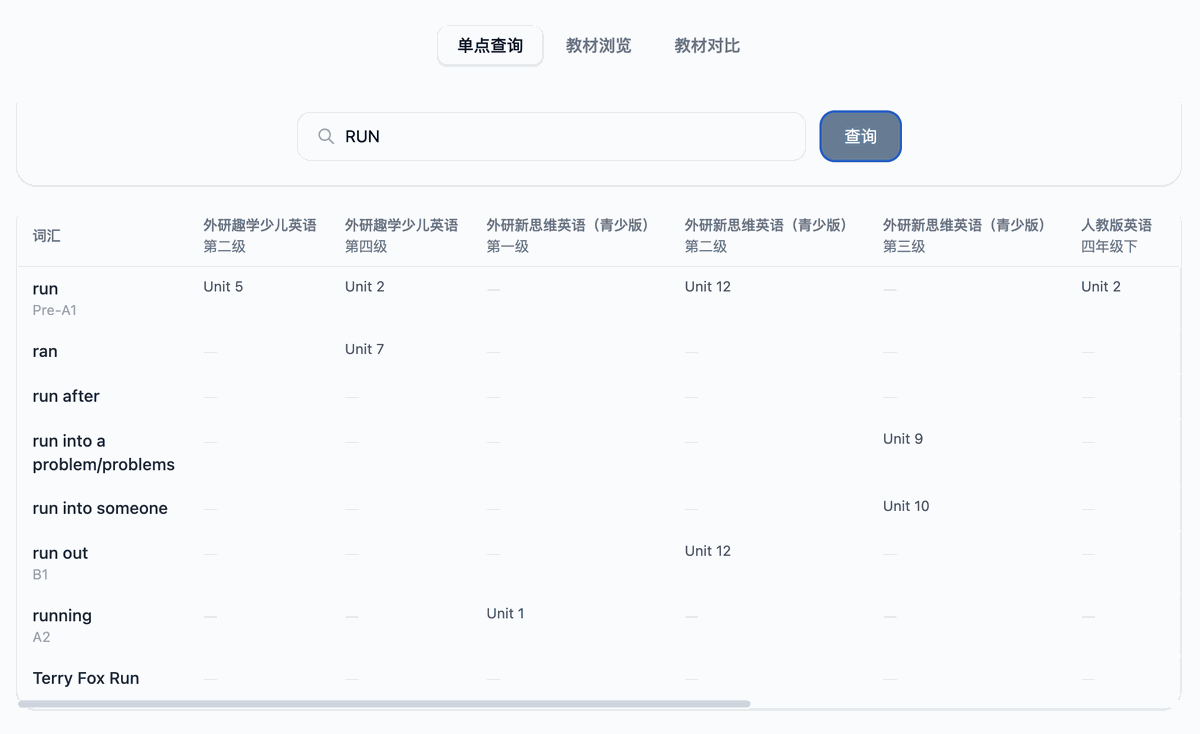This screenshot has height=734, width=1200.
Task: Switch to the 单点查询 tab
Action: (490, 46)
